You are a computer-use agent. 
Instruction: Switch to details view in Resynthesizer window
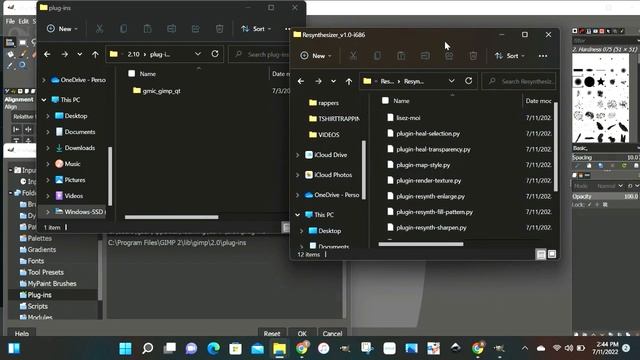[541, 254]
